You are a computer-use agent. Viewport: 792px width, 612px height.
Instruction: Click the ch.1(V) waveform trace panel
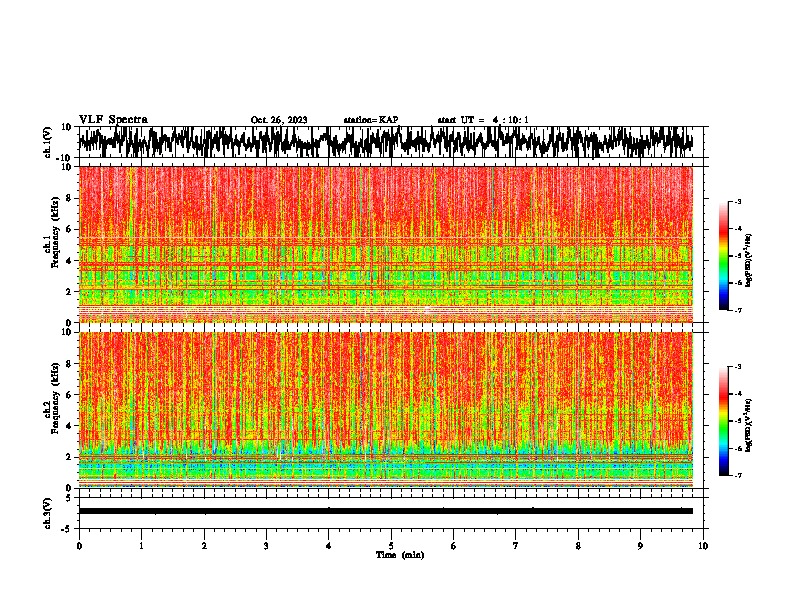391,142
